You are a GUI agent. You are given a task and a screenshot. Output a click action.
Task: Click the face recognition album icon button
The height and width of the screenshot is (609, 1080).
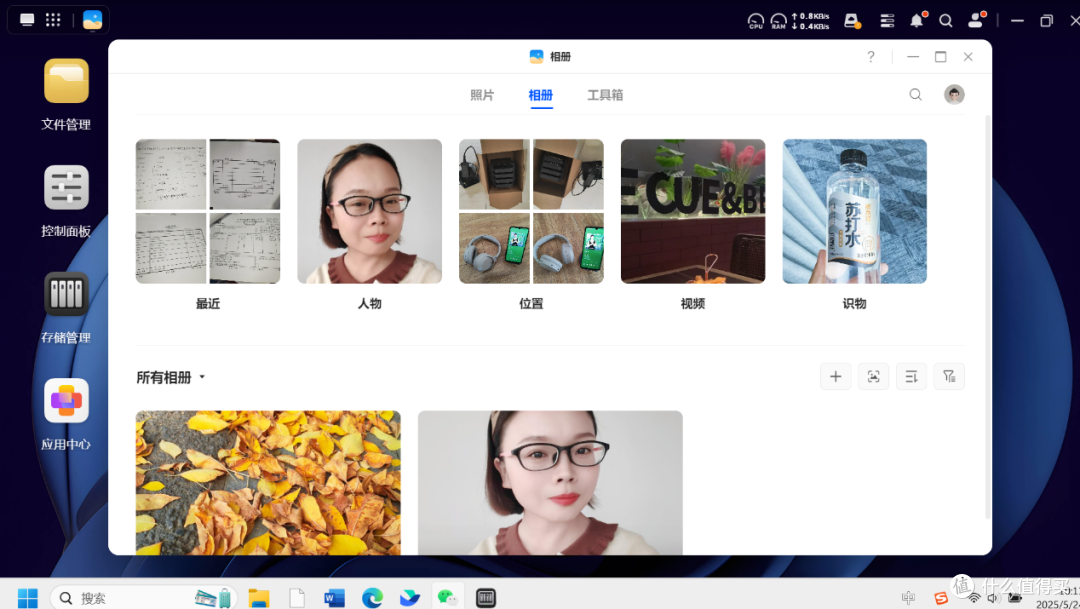point(873,376)
